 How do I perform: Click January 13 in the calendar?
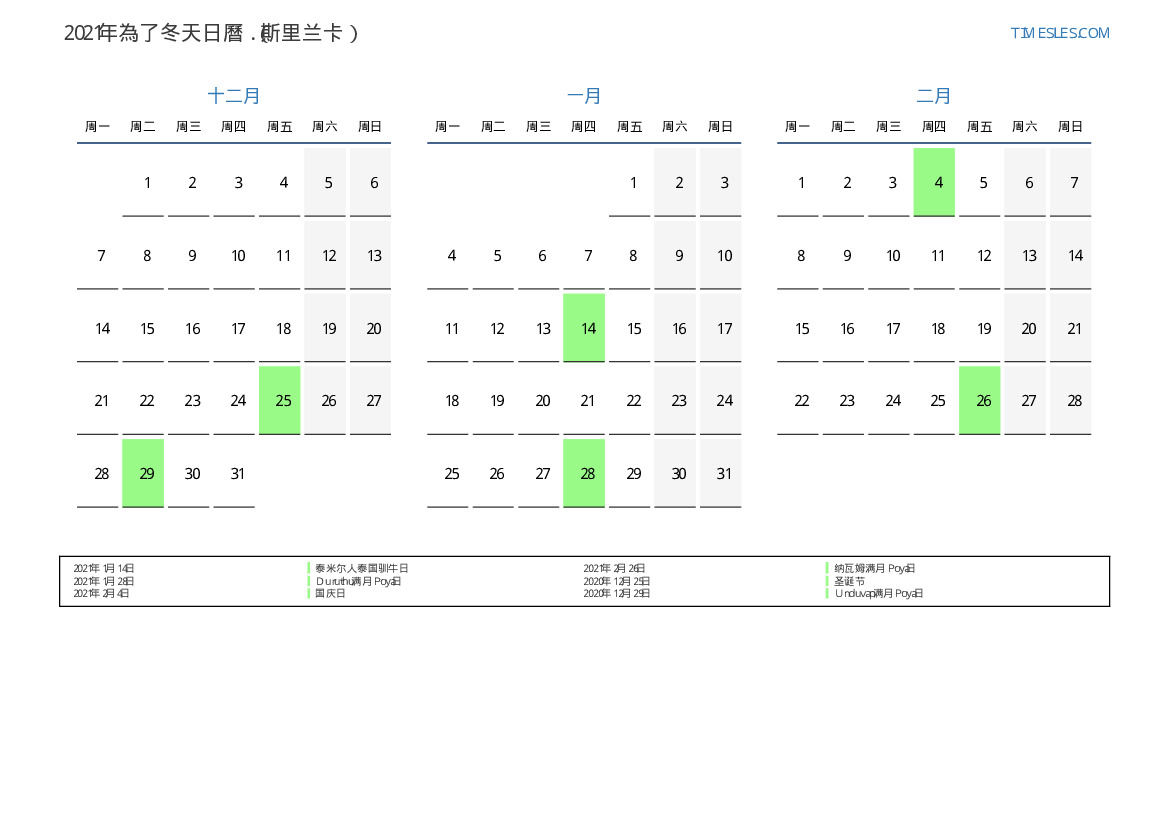[538, 328]
